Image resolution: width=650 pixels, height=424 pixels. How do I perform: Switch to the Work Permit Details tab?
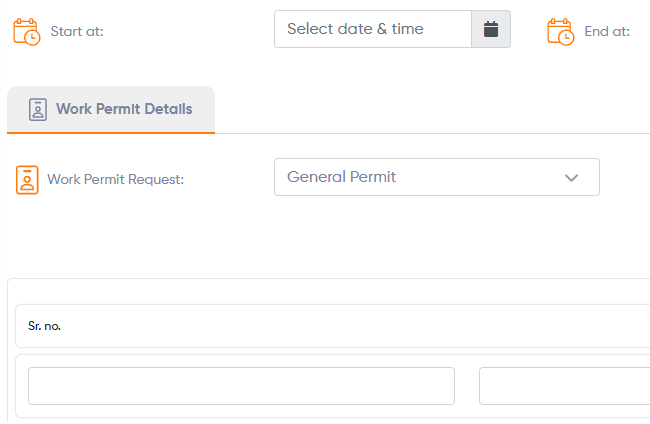click(111, 110)
